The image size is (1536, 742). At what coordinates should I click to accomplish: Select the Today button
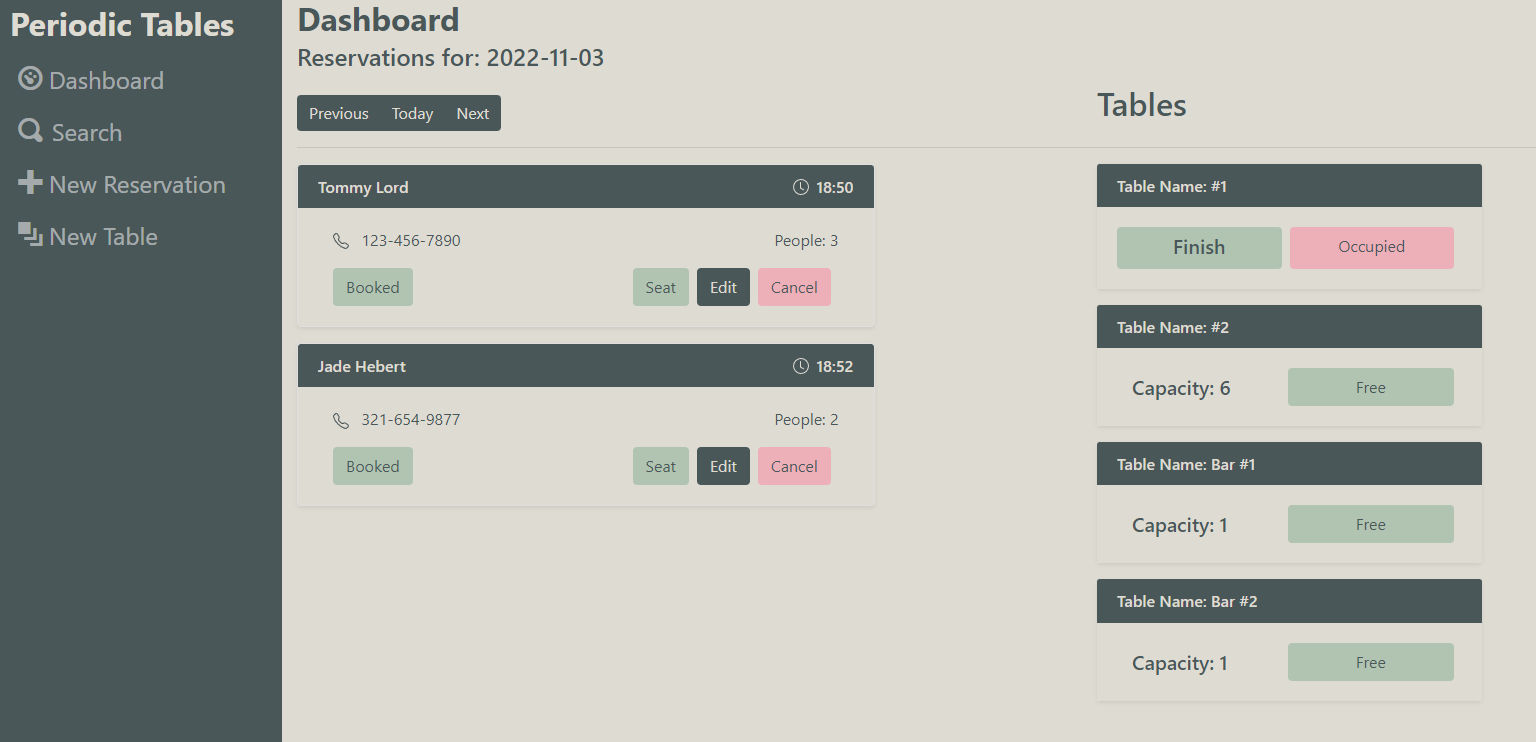pyautogui.click(x=412, y=113)
